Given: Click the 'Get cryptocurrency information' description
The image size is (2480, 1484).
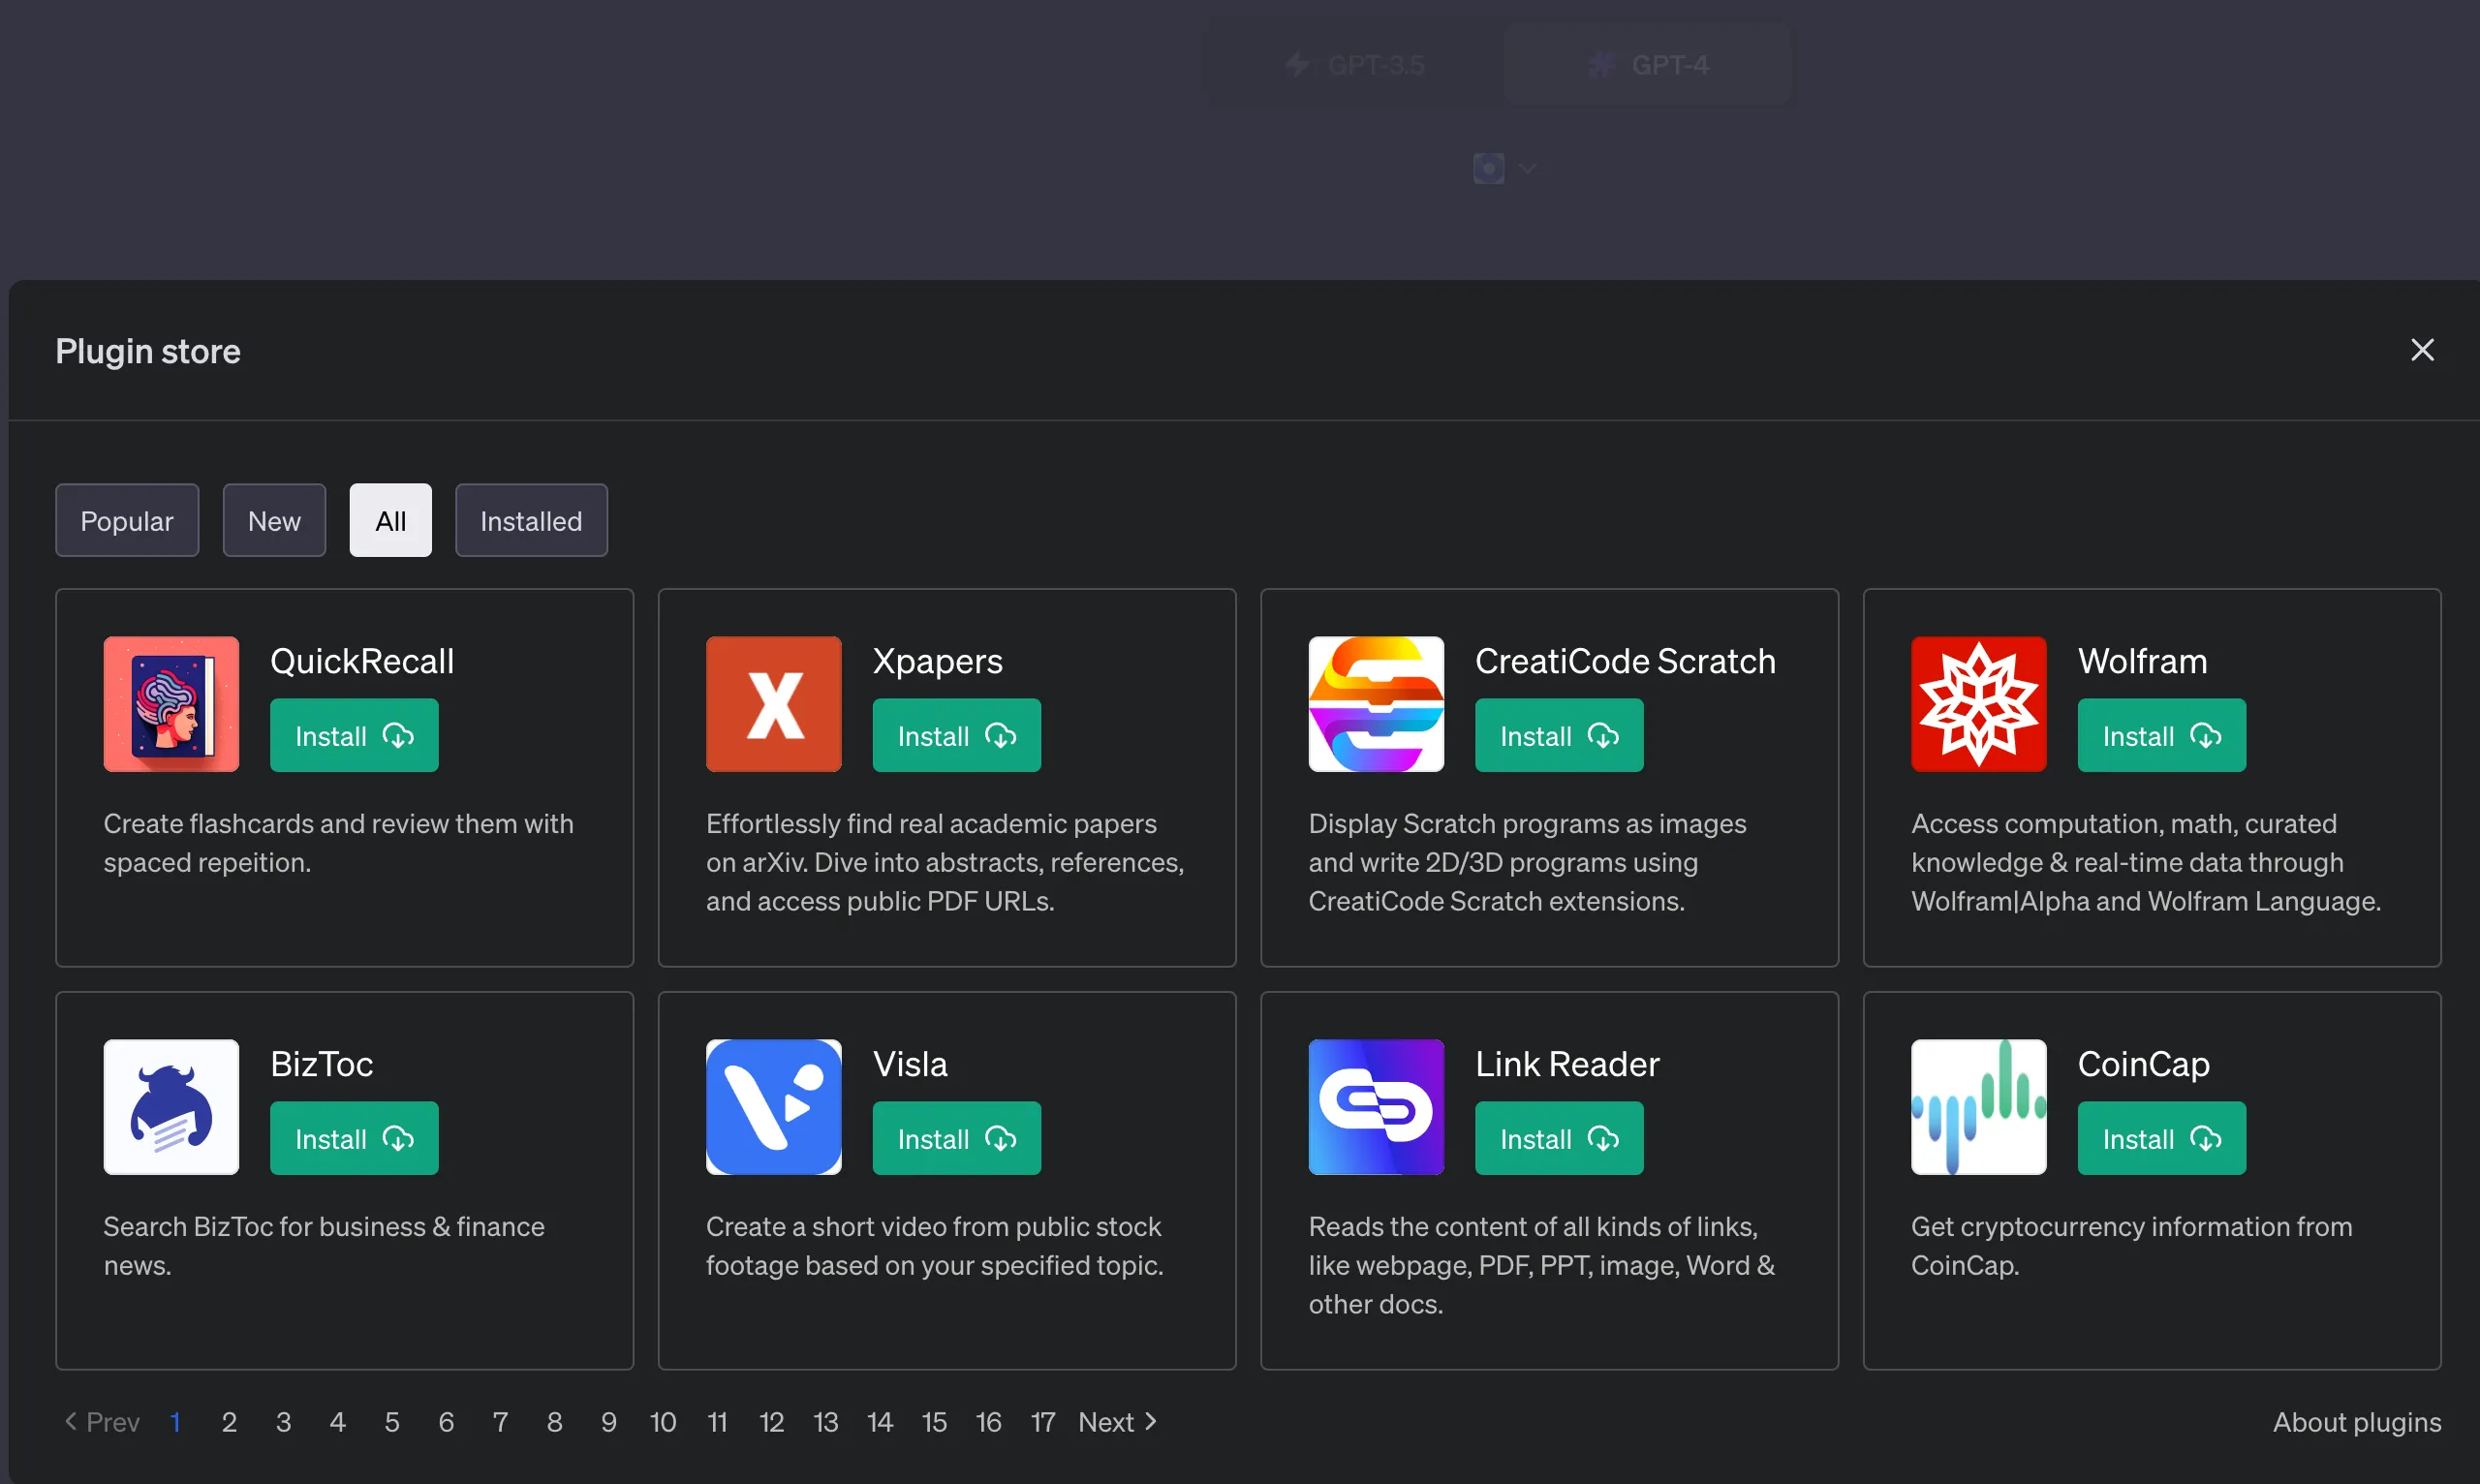Looking at the screenshot, I should coord(2131,1246).
